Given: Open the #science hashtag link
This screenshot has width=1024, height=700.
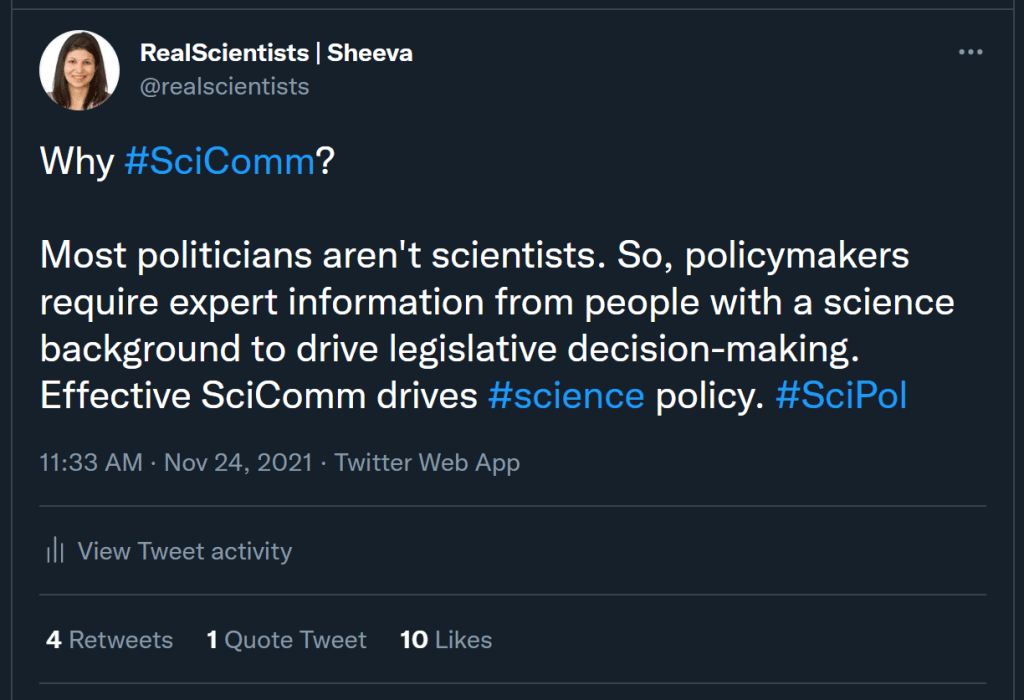Looking at the screenshot, I should point(568,395).
